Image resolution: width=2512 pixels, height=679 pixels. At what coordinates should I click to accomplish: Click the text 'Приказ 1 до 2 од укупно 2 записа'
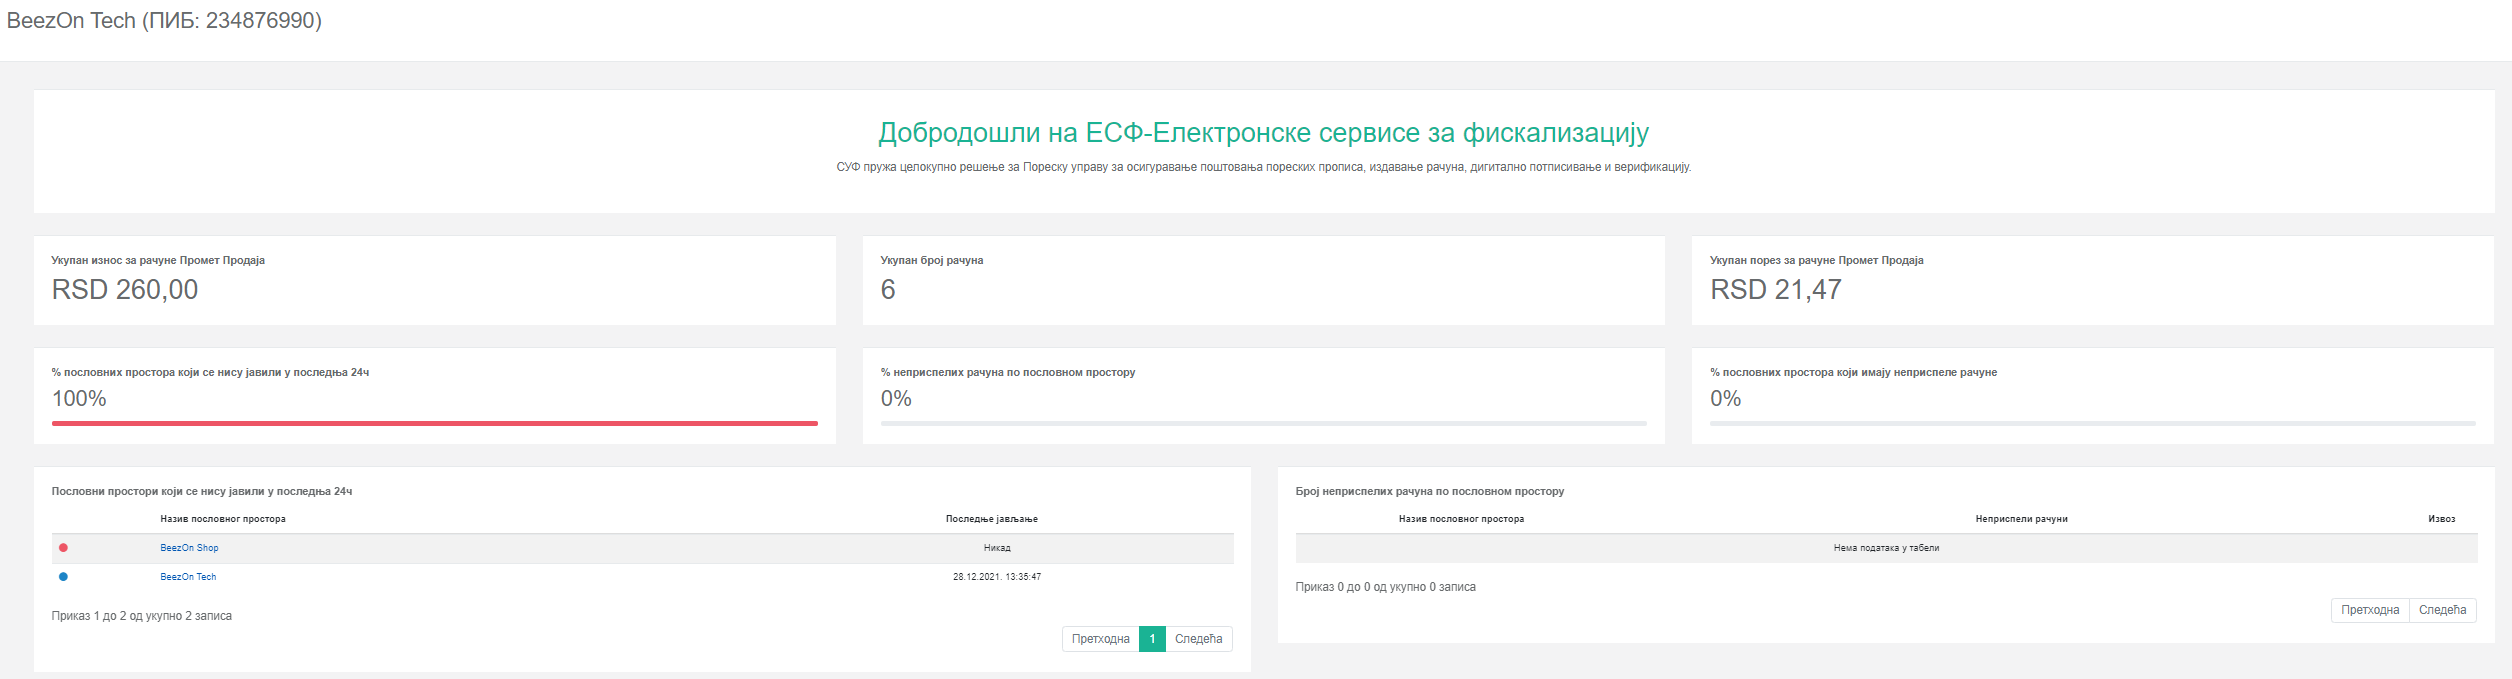tap(142, 616)
